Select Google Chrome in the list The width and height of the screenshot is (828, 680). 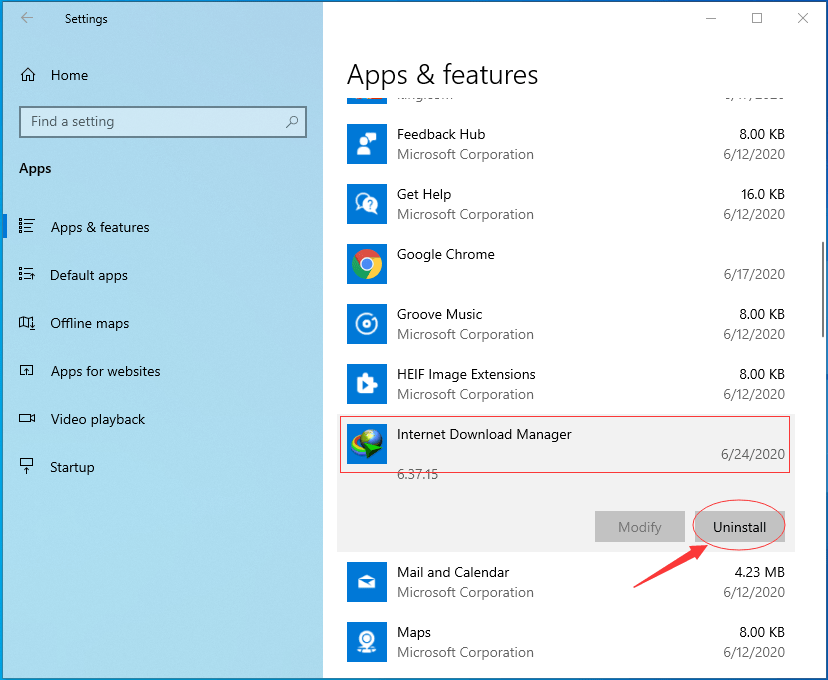pos(446,254)
